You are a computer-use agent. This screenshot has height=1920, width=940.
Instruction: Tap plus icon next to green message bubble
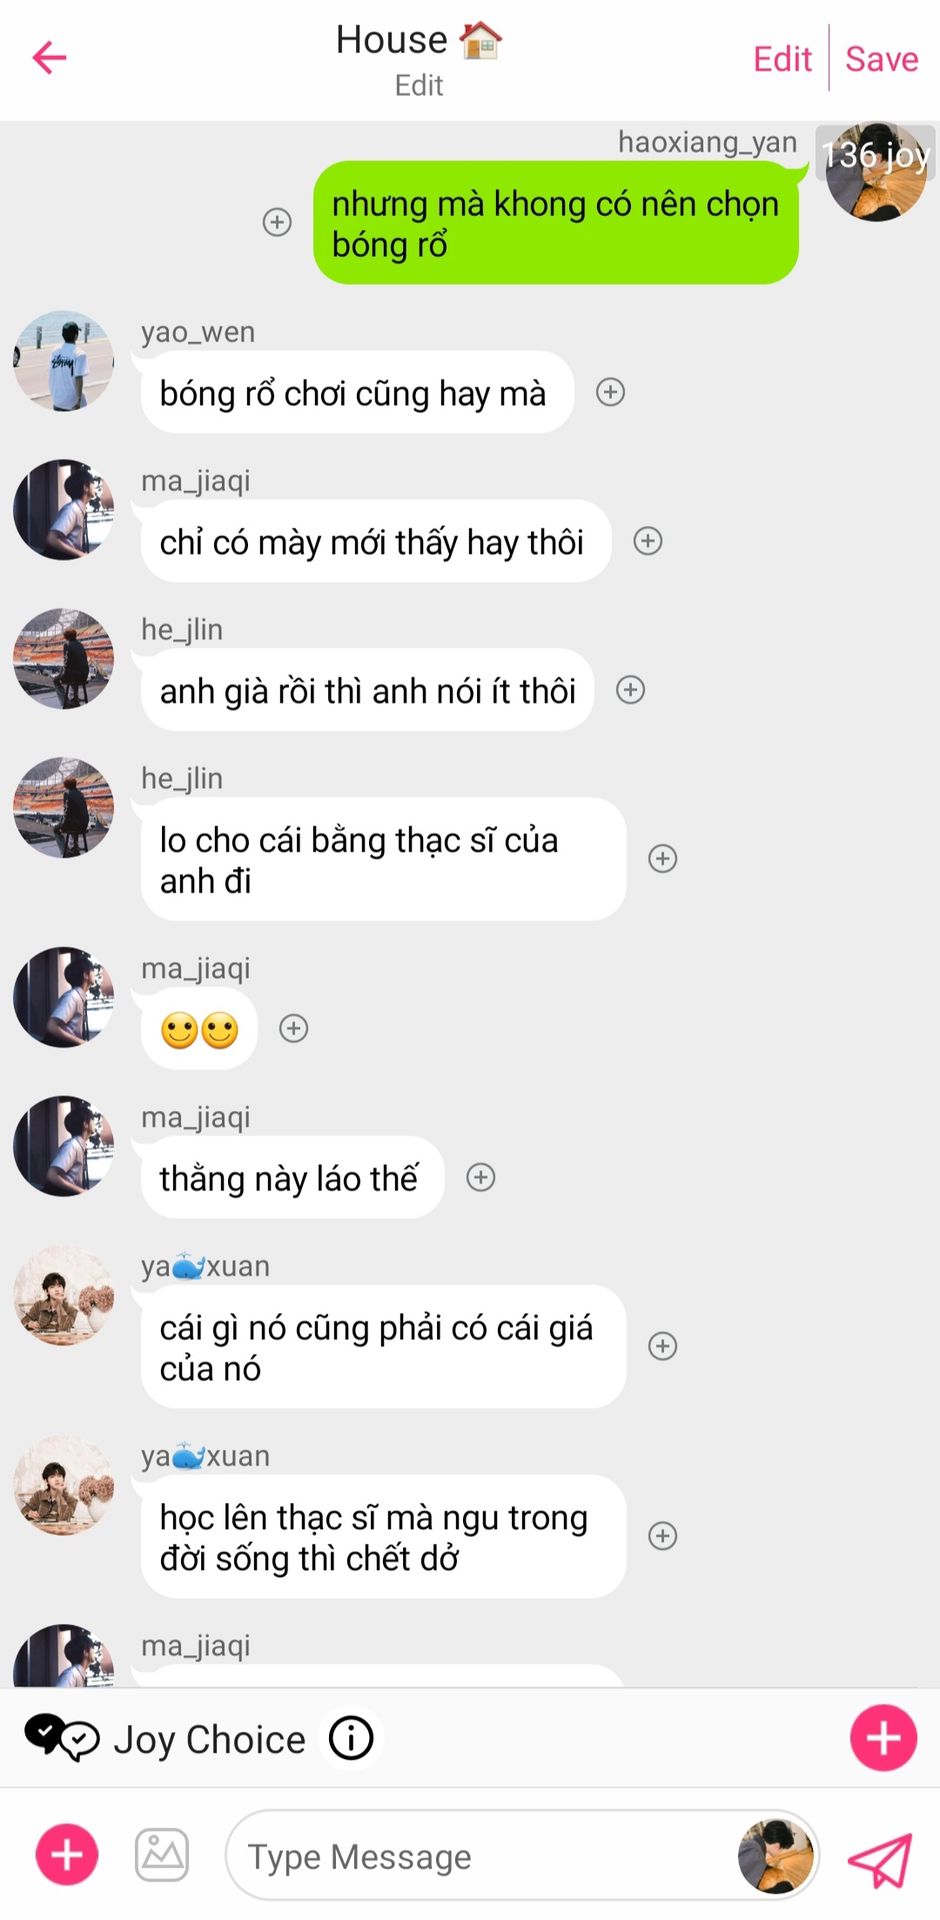pos(277,222)
